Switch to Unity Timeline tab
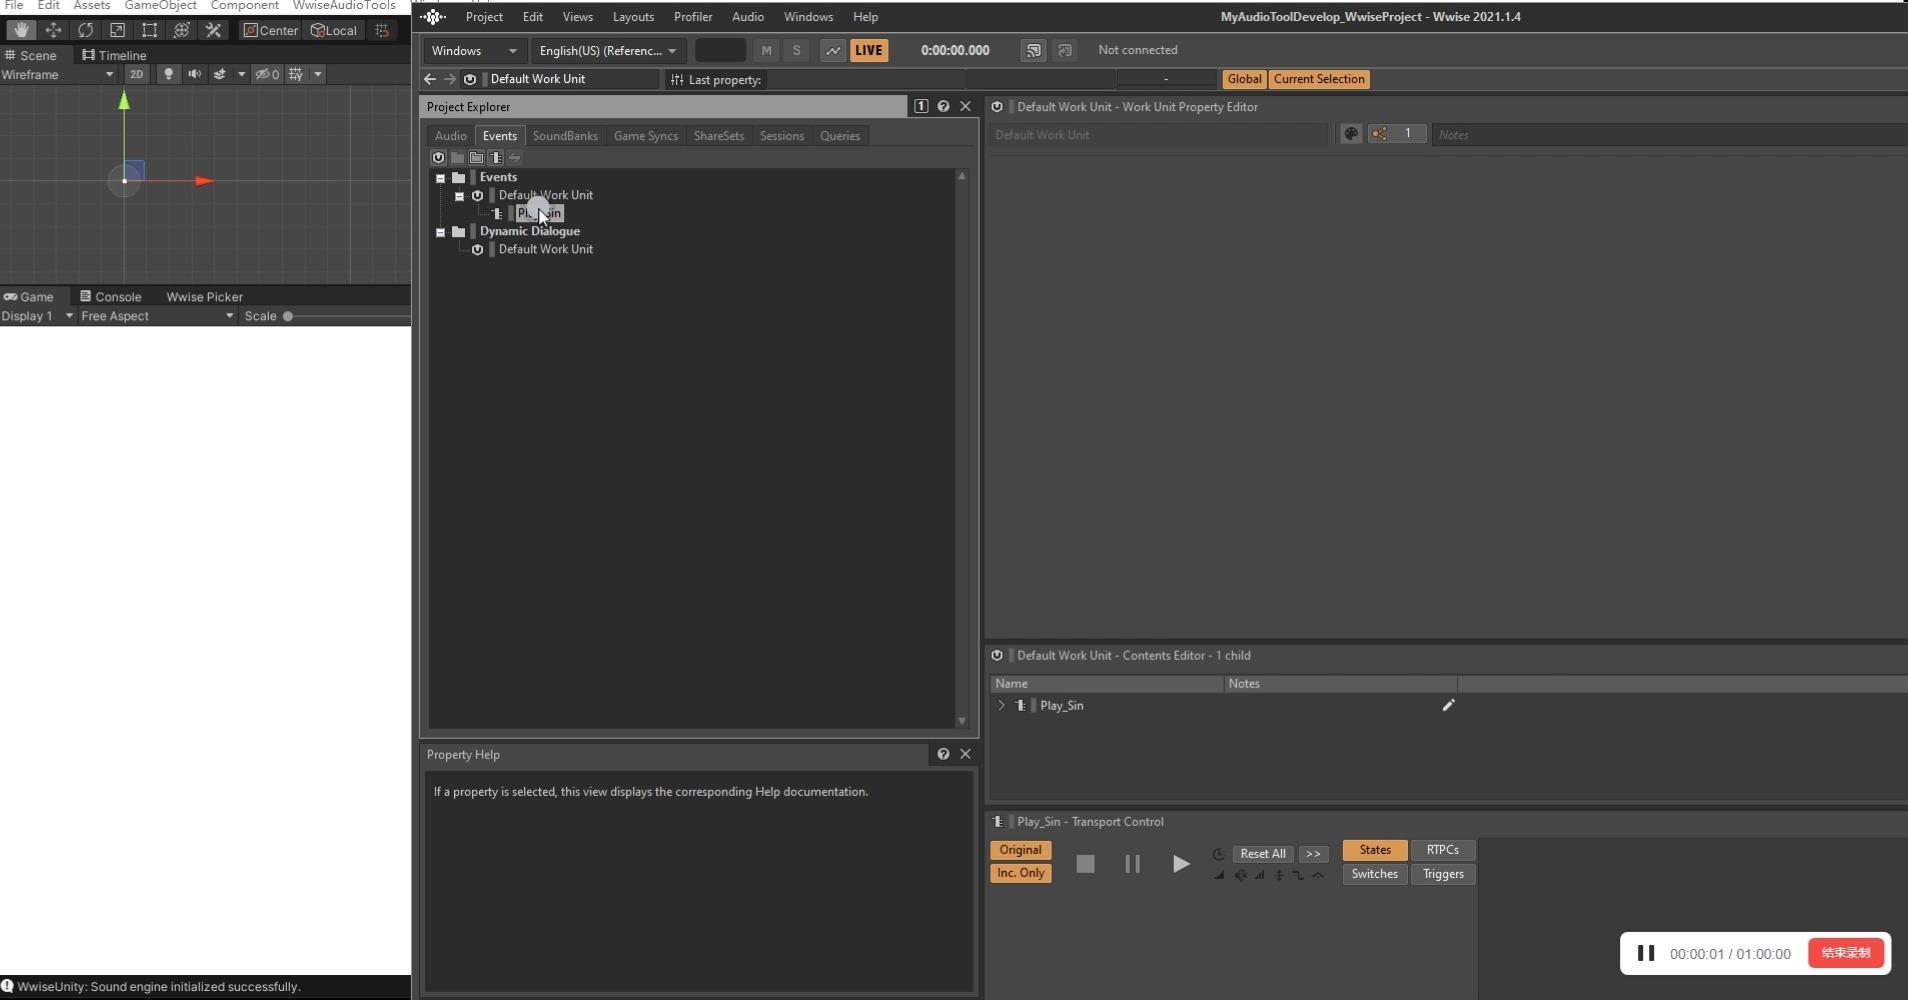This screenshot has height=1000, width=1908. 114,55
